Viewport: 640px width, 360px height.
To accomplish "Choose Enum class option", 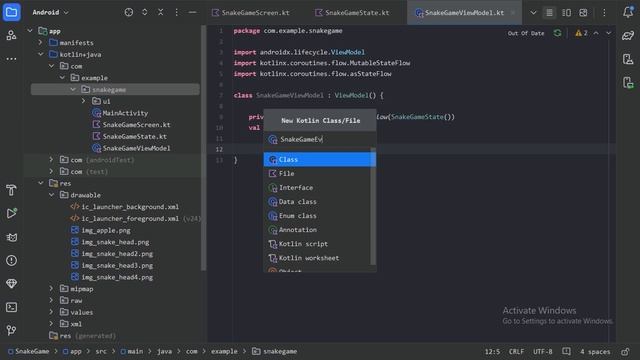I will pos(319,216).
